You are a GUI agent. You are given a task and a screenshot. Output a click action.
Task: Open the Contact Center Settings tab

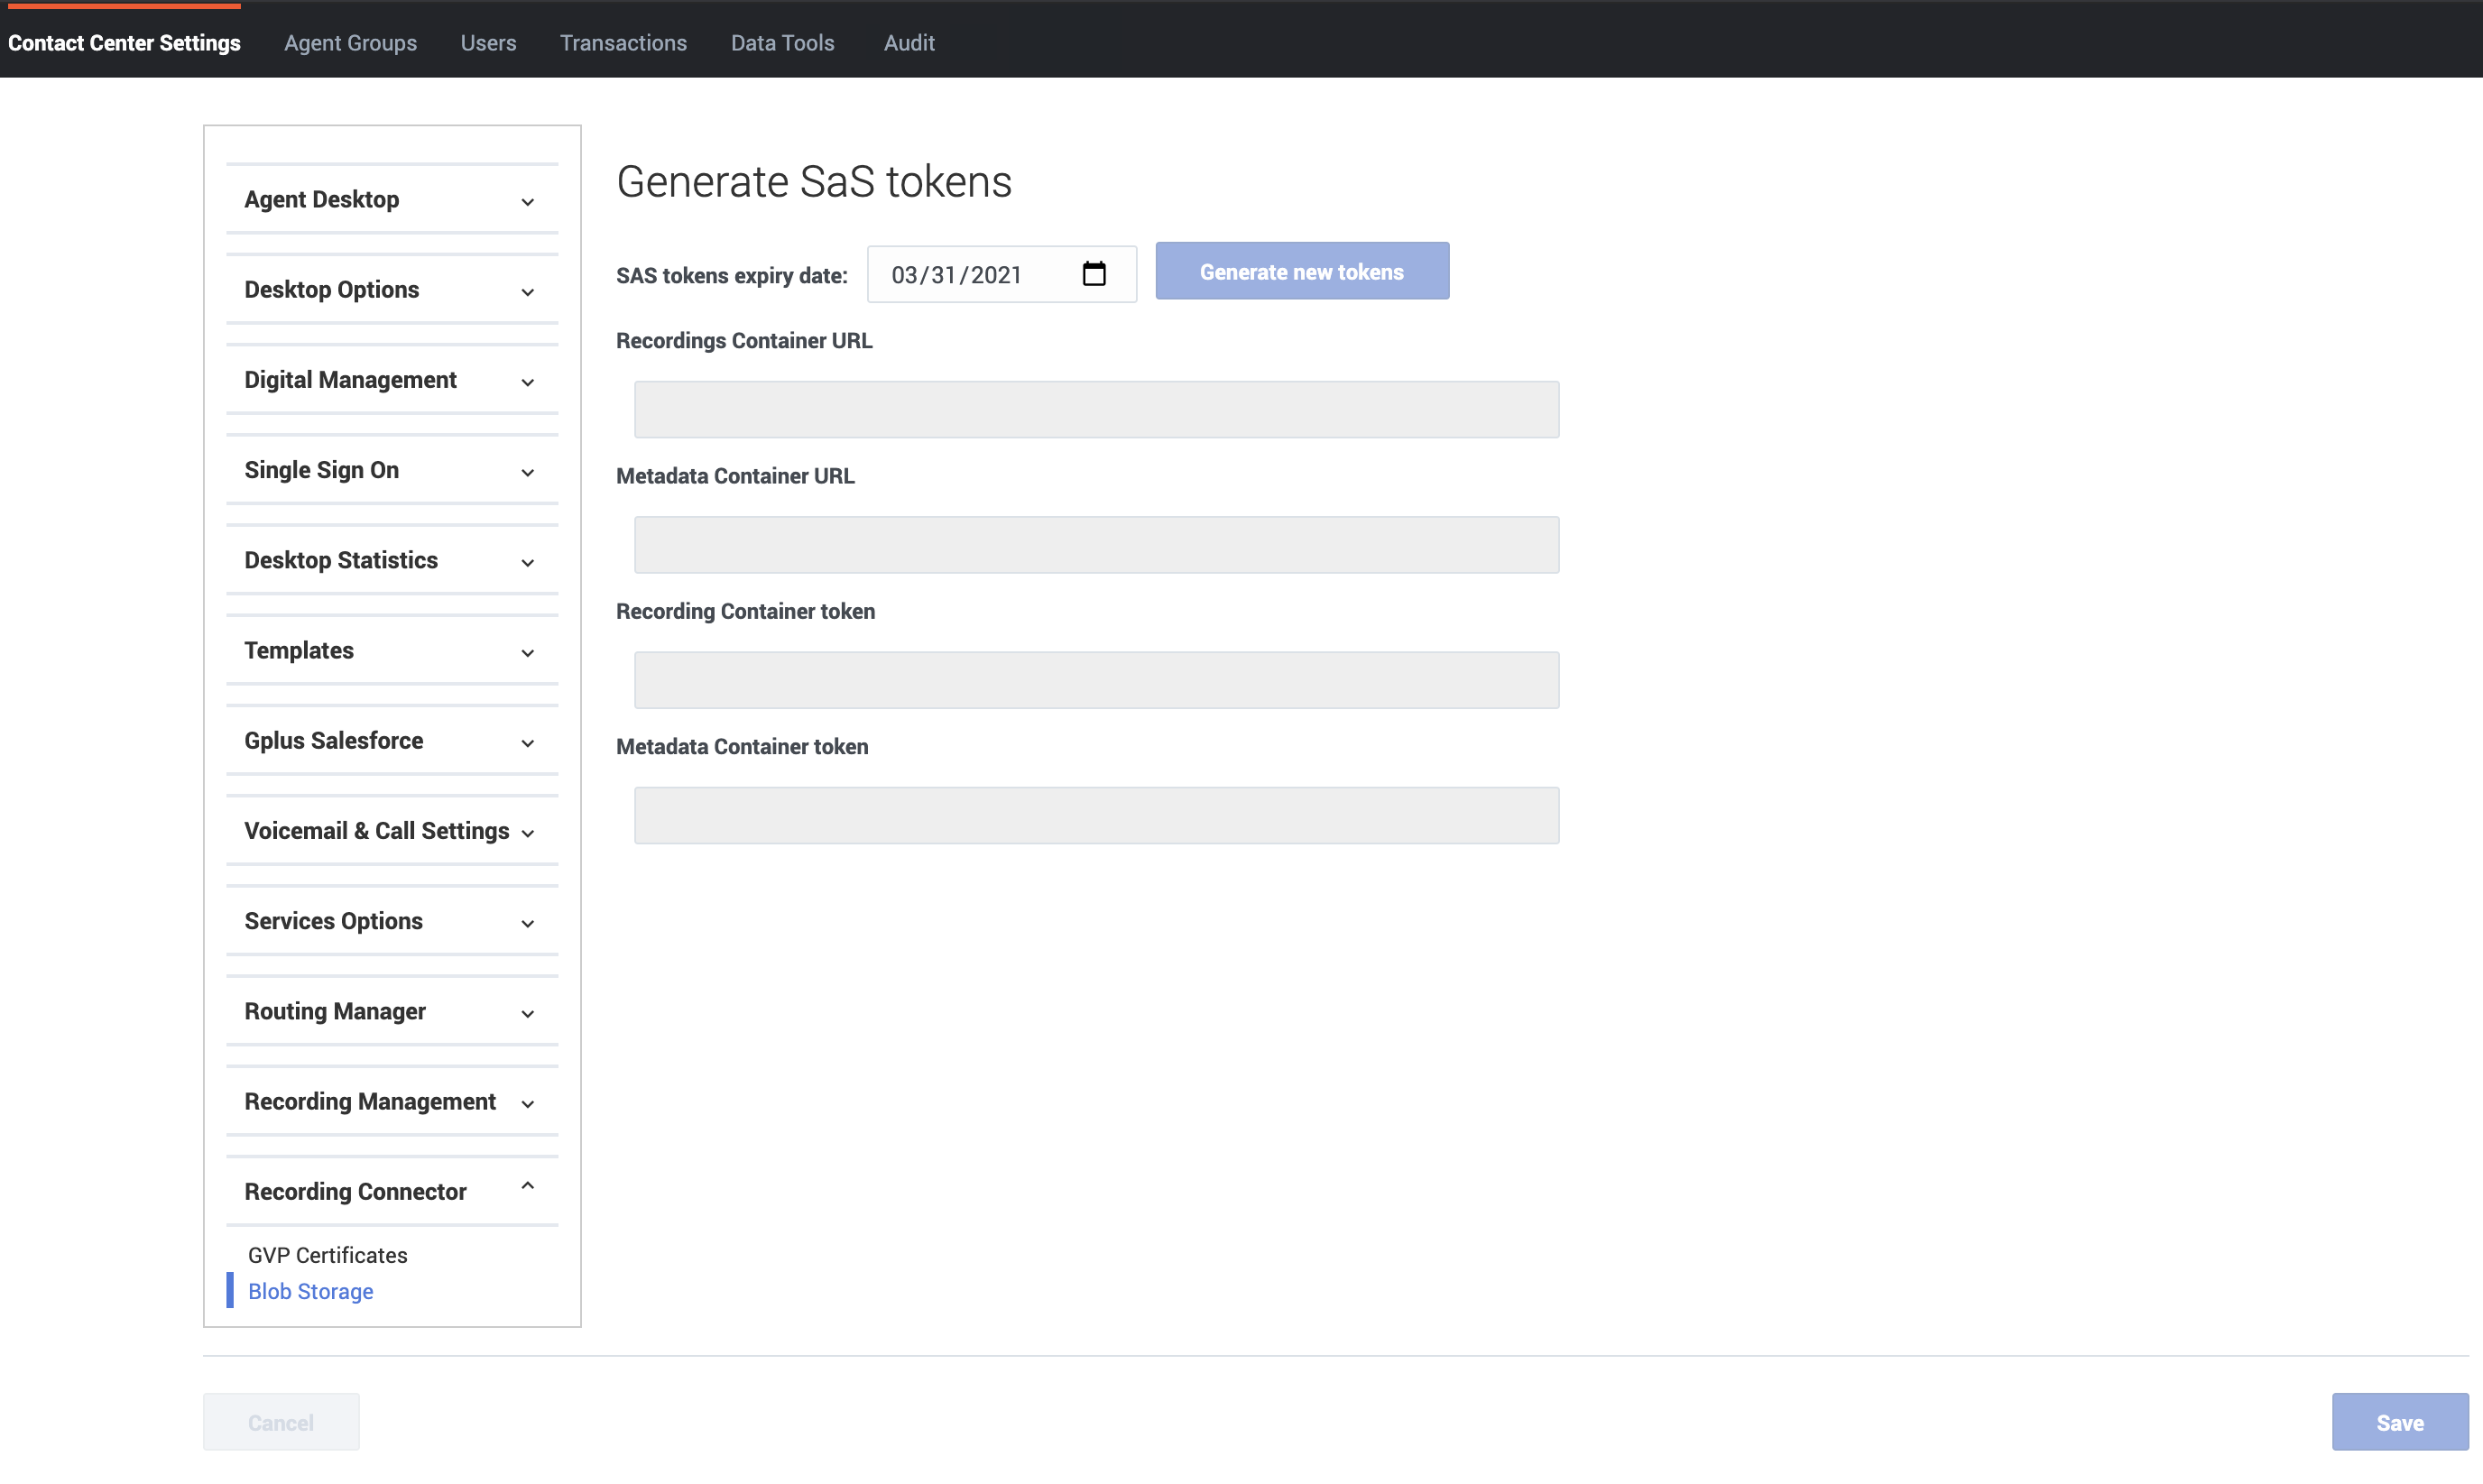(x=124, y=43)
